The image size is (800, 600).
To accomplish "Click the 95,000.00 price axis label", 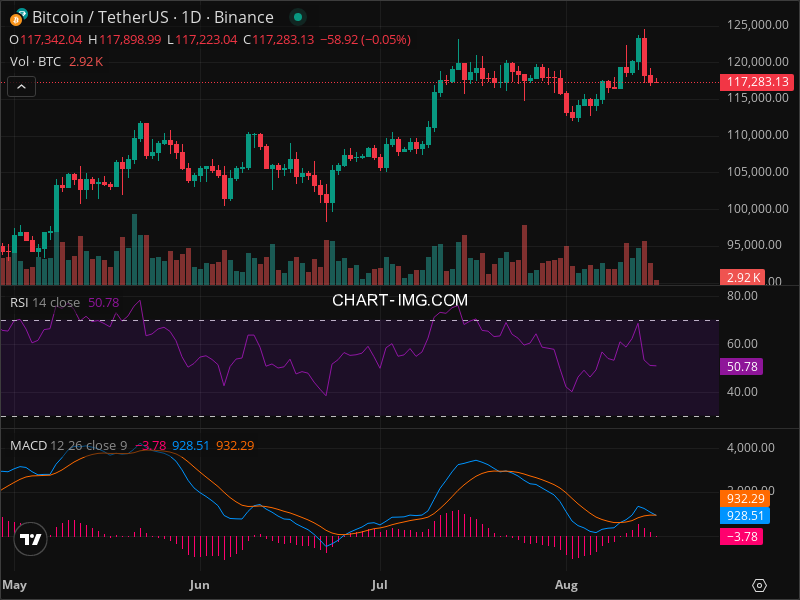I will tap(754, 245).
